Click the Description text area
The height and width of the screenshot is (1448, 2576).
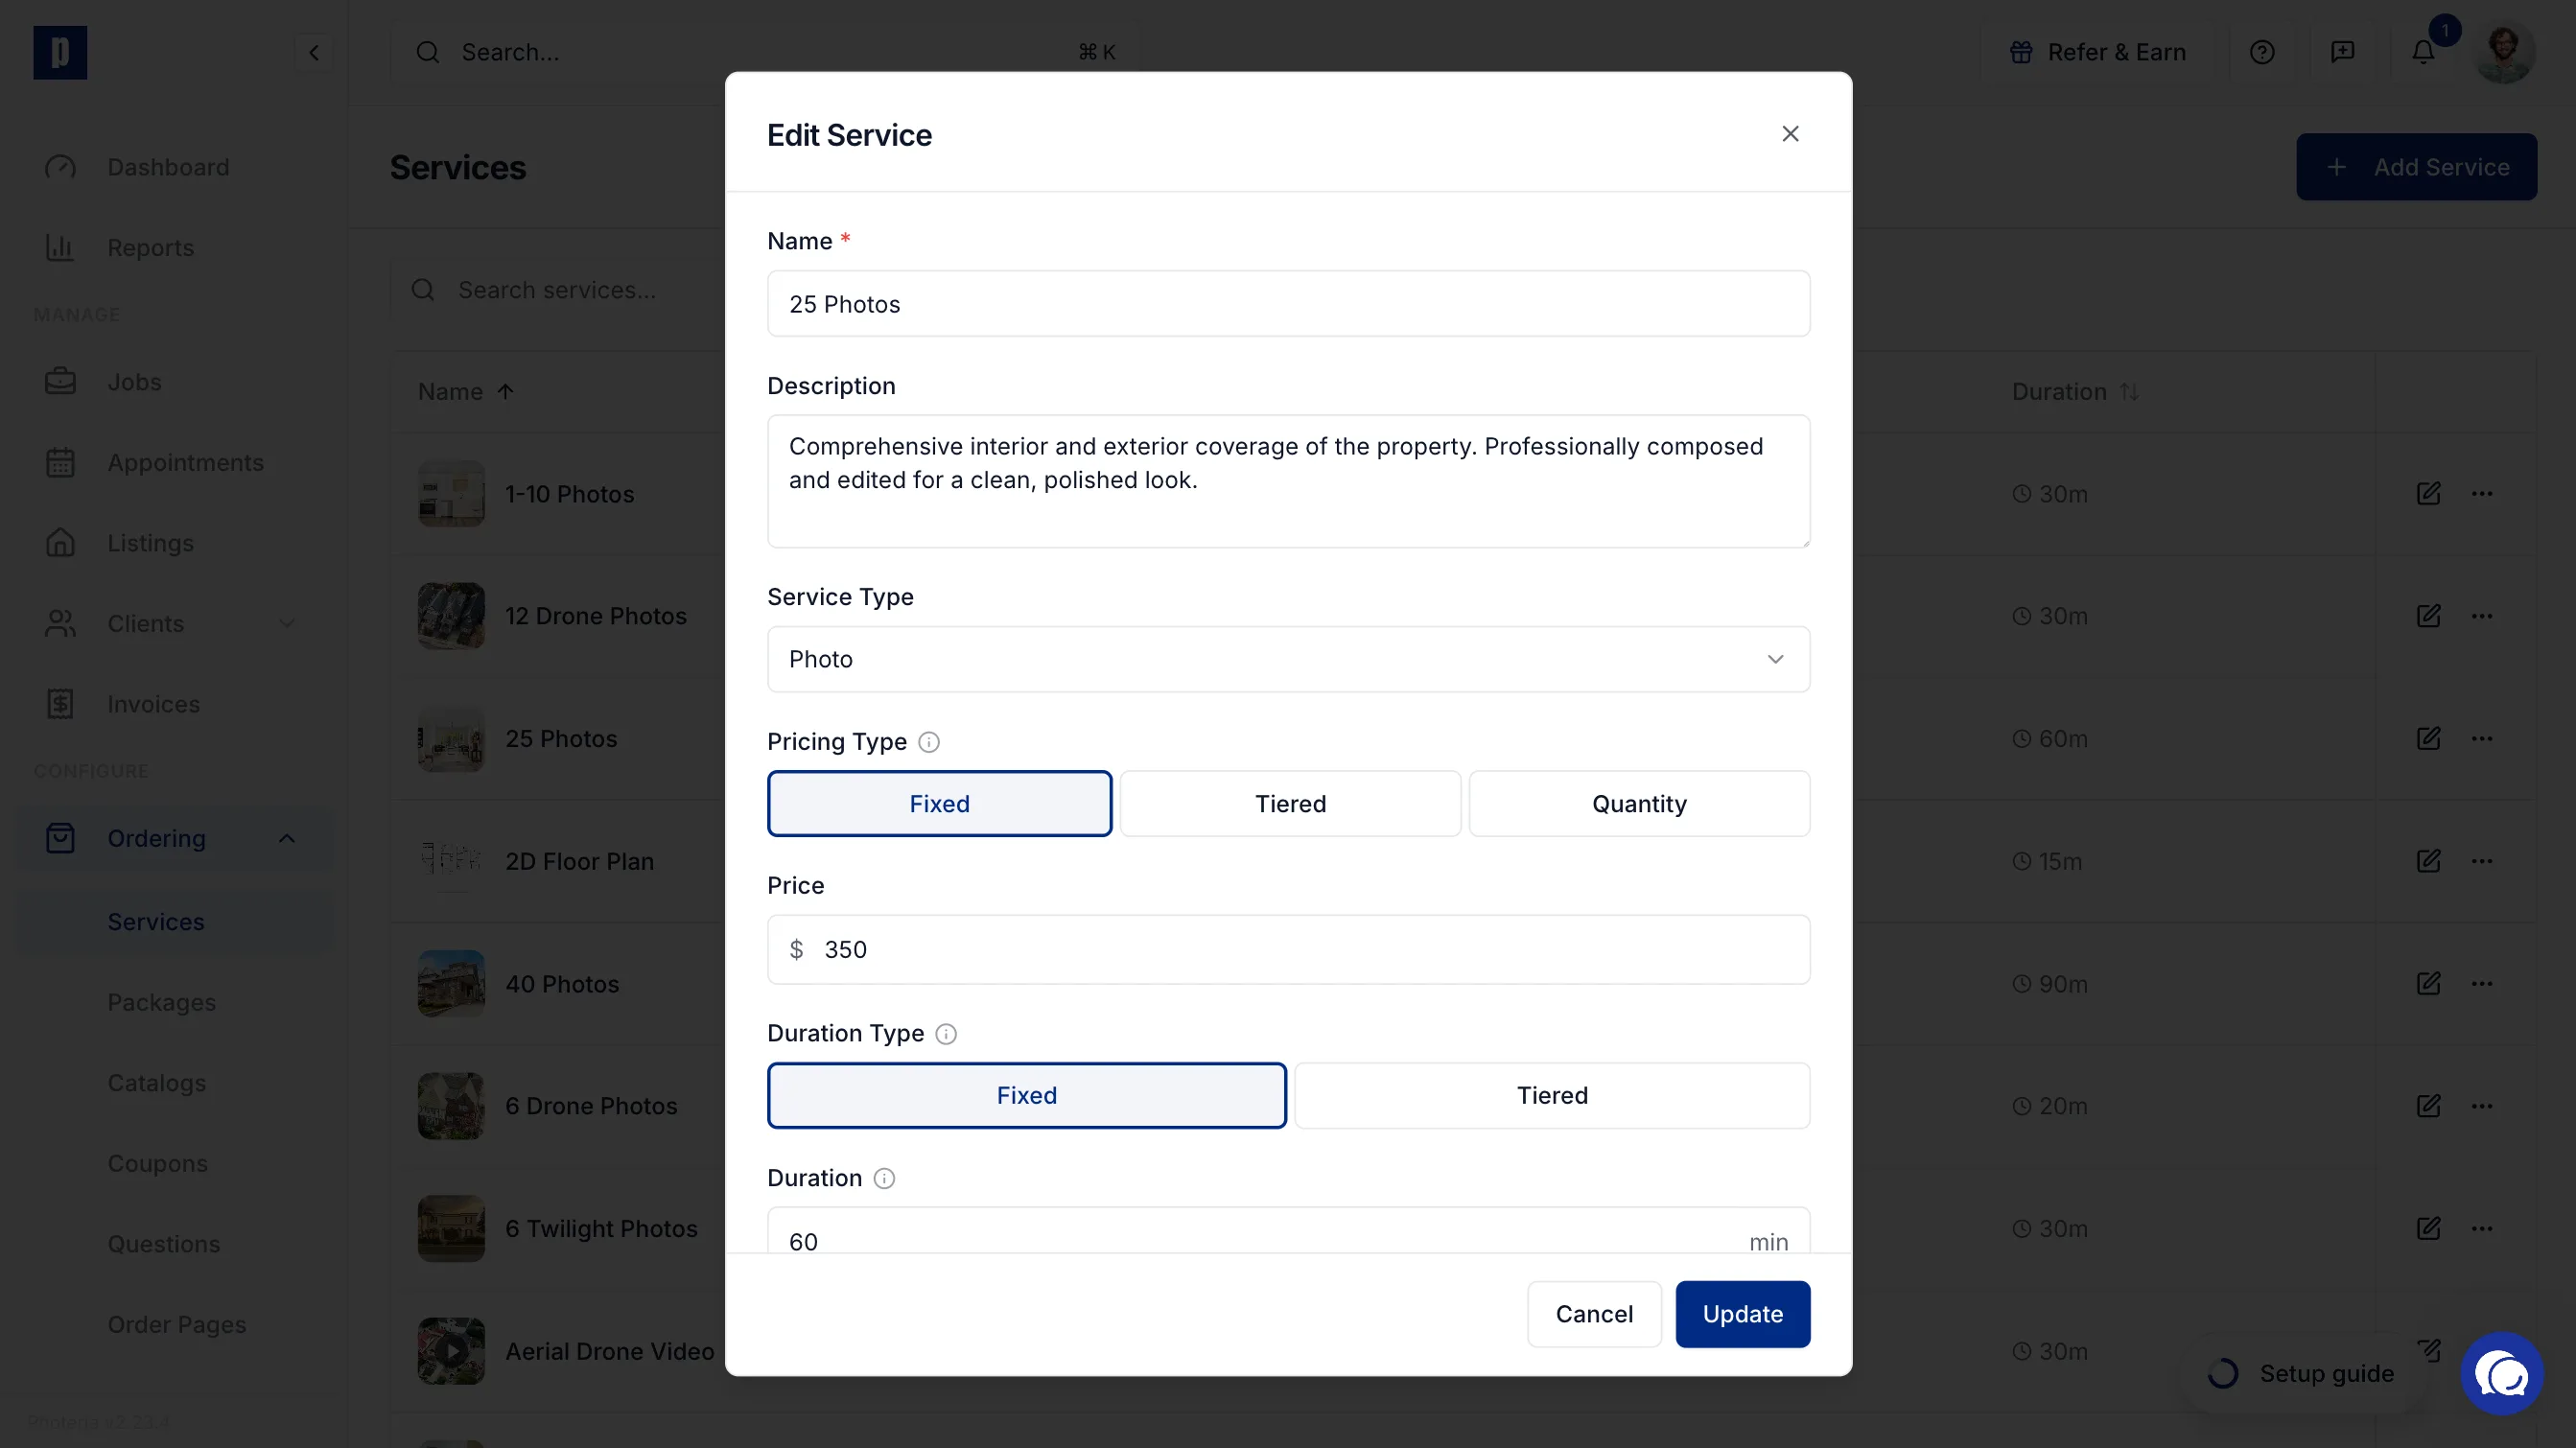1288,482
